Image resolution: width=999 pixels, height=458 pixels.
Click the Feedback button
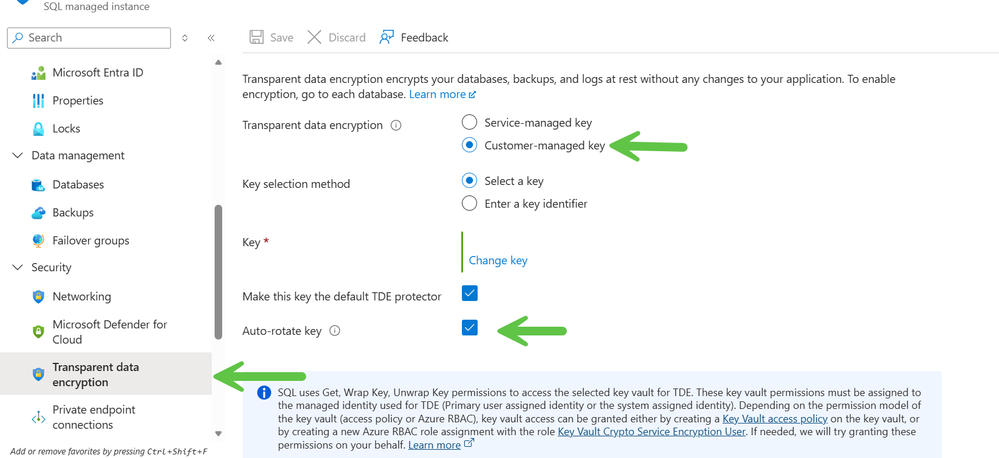pos(414,38)
